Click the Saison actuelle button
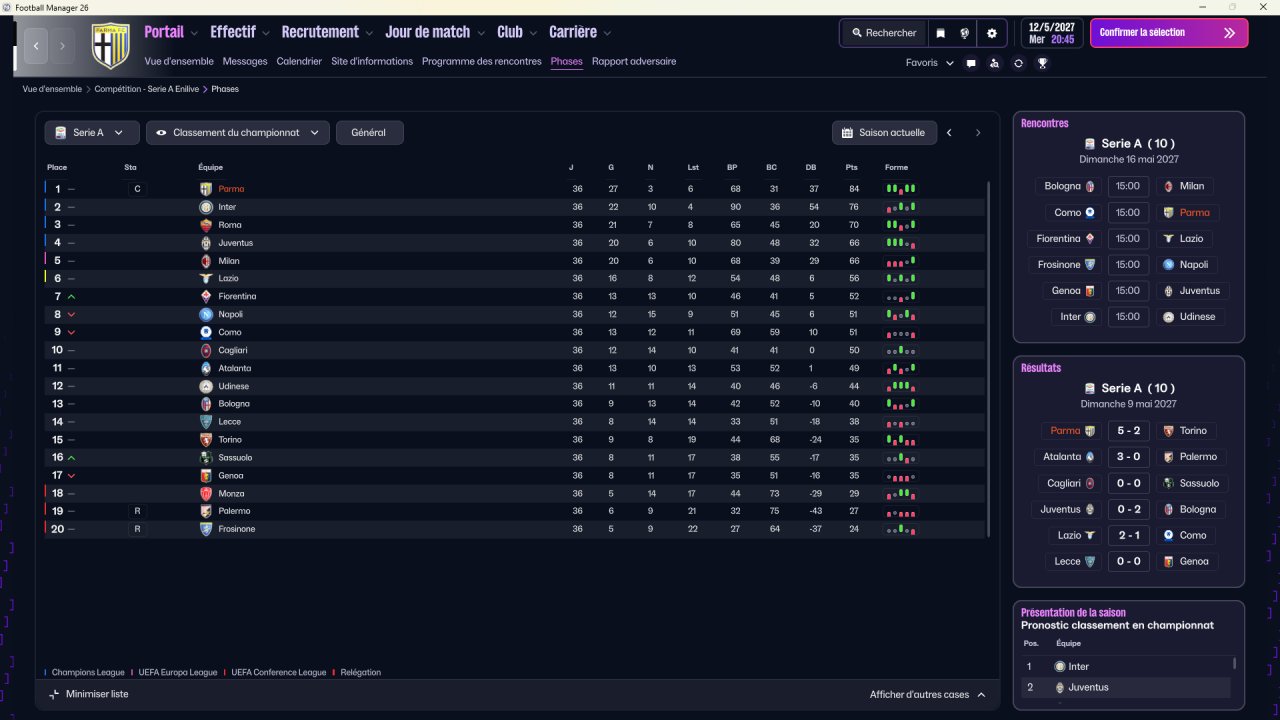The height and width of the screenshot is (720, 1280). tap(884, 132)
